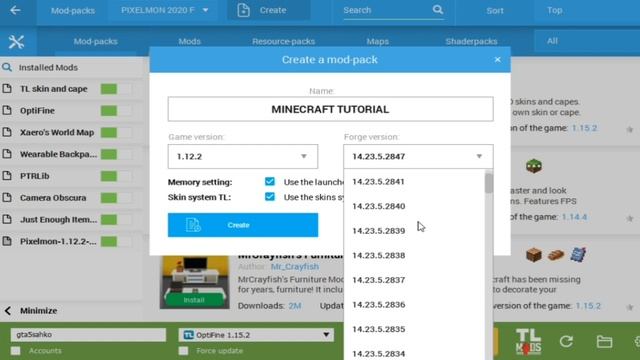
Task: Toggle Camera Obscura mod switch
Action: click(116, 198)
